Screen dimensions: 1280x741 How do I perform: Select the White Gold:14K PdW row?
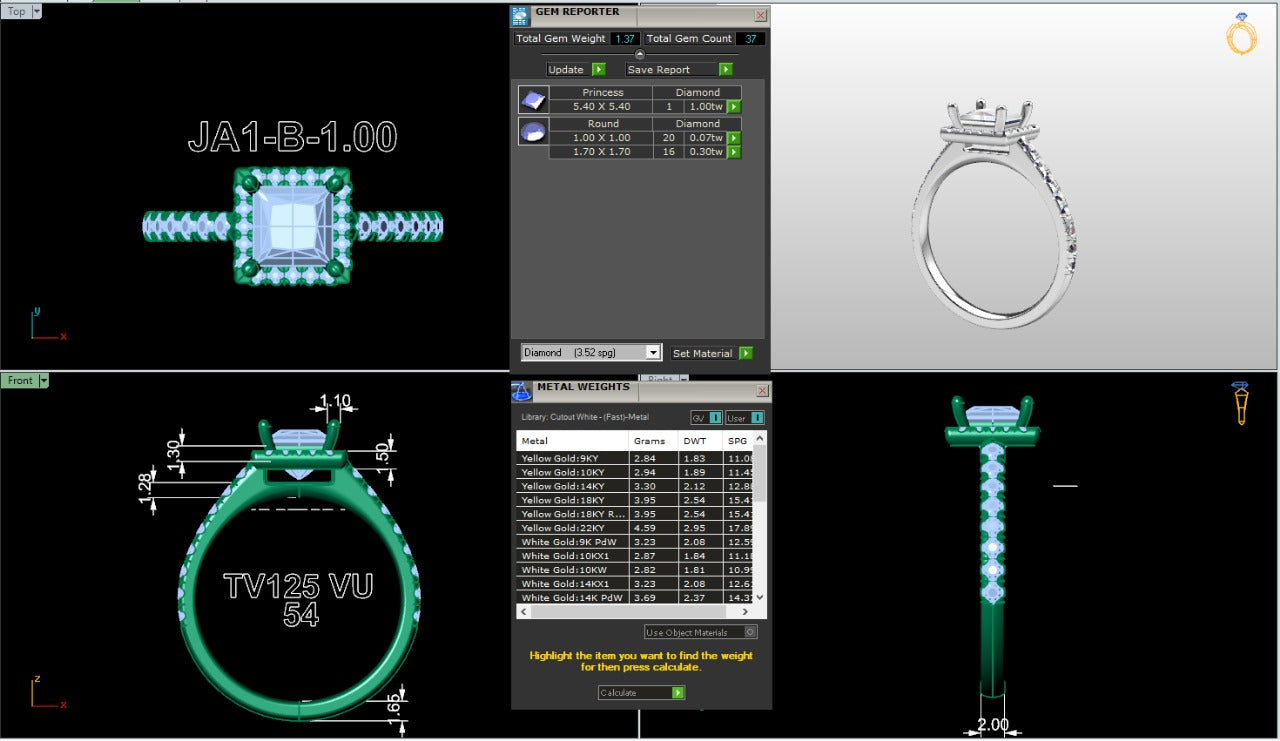(634, 598)
